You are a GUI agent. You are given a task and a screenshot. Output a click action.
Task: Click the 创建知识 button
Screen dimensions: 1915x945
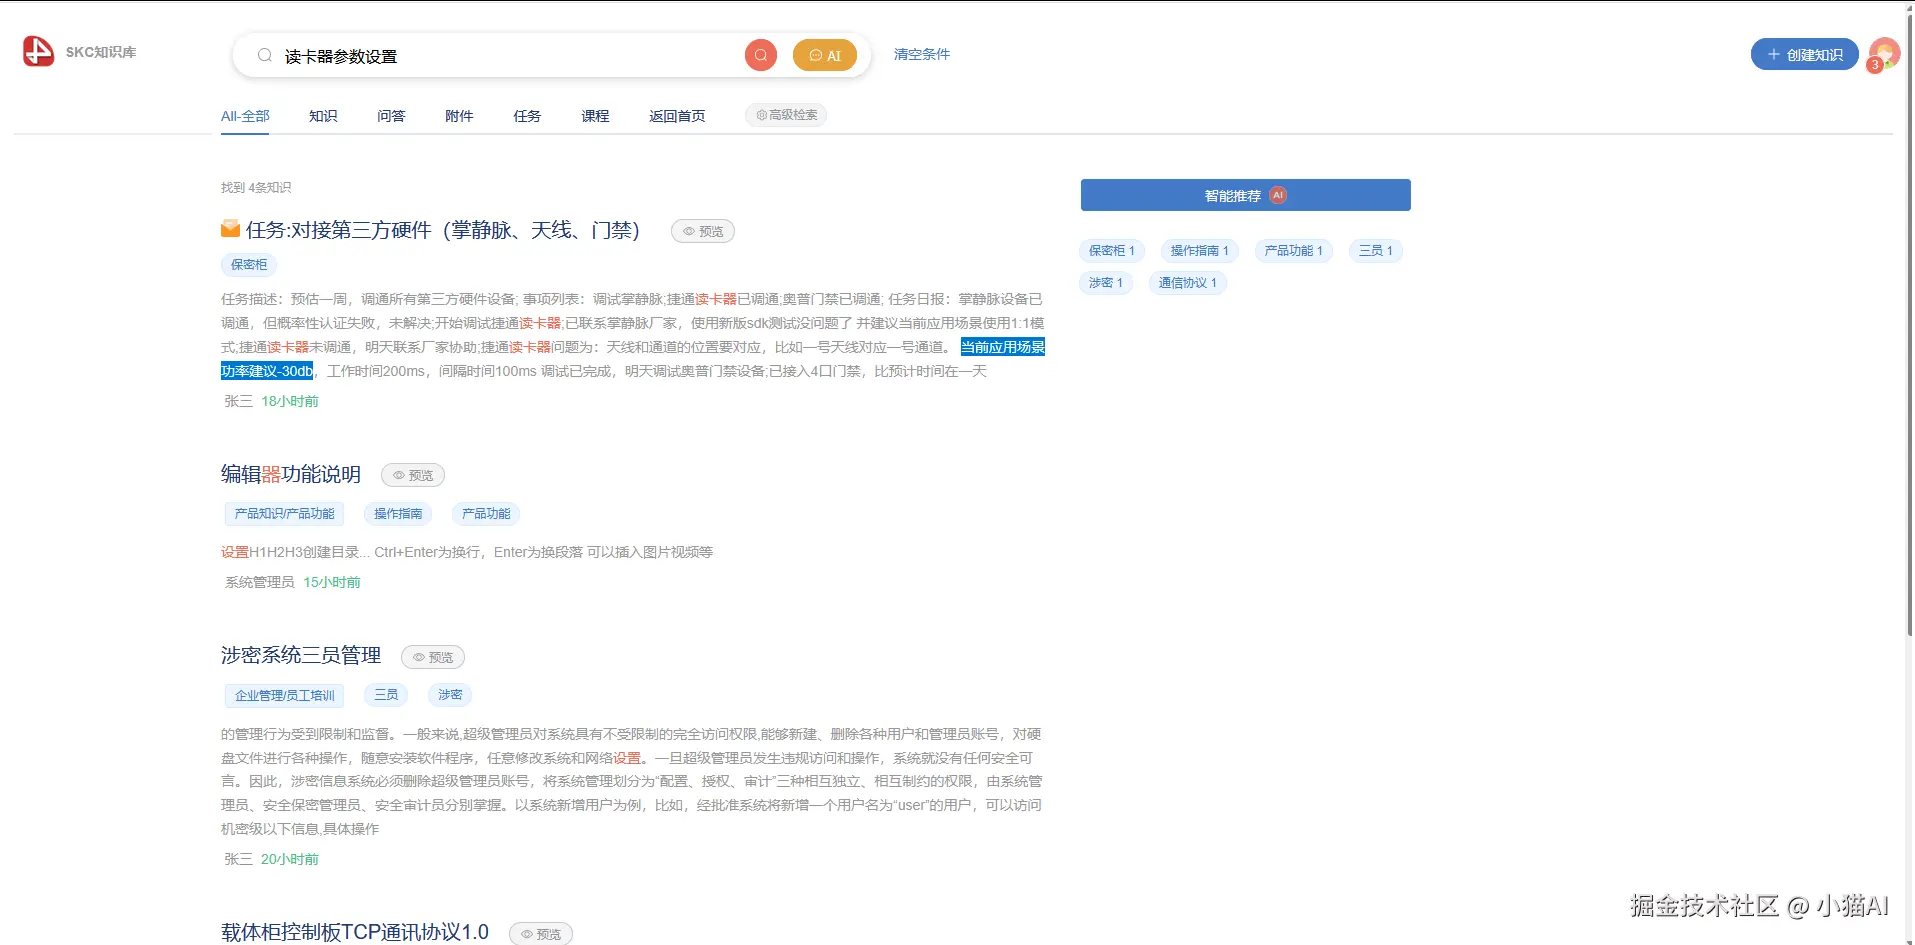(1804, 54)
